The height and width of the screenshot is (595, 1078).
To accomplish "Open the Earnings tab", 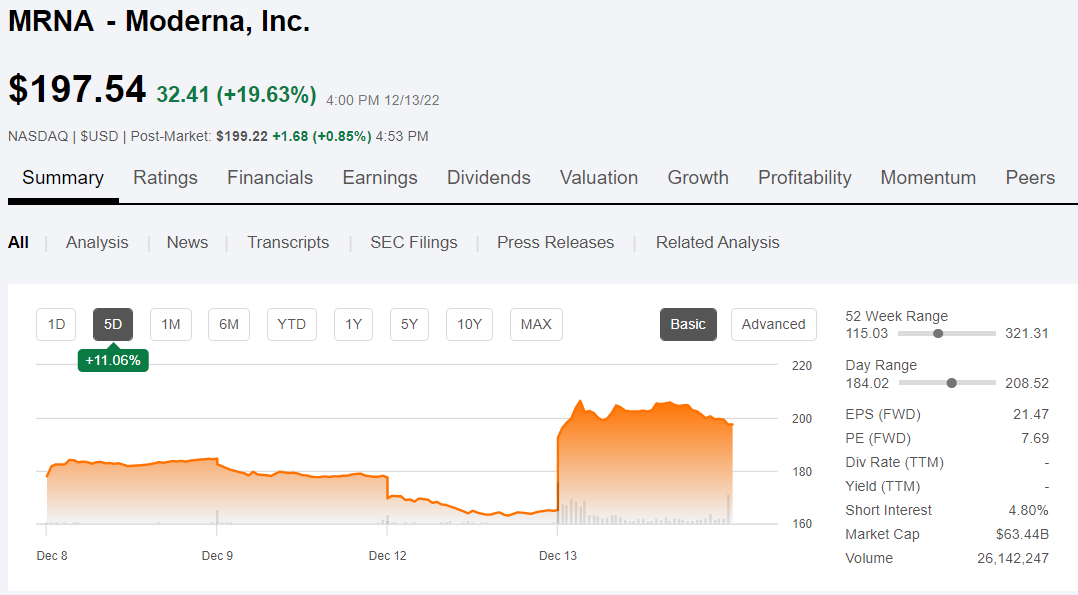I will point(380,178).
